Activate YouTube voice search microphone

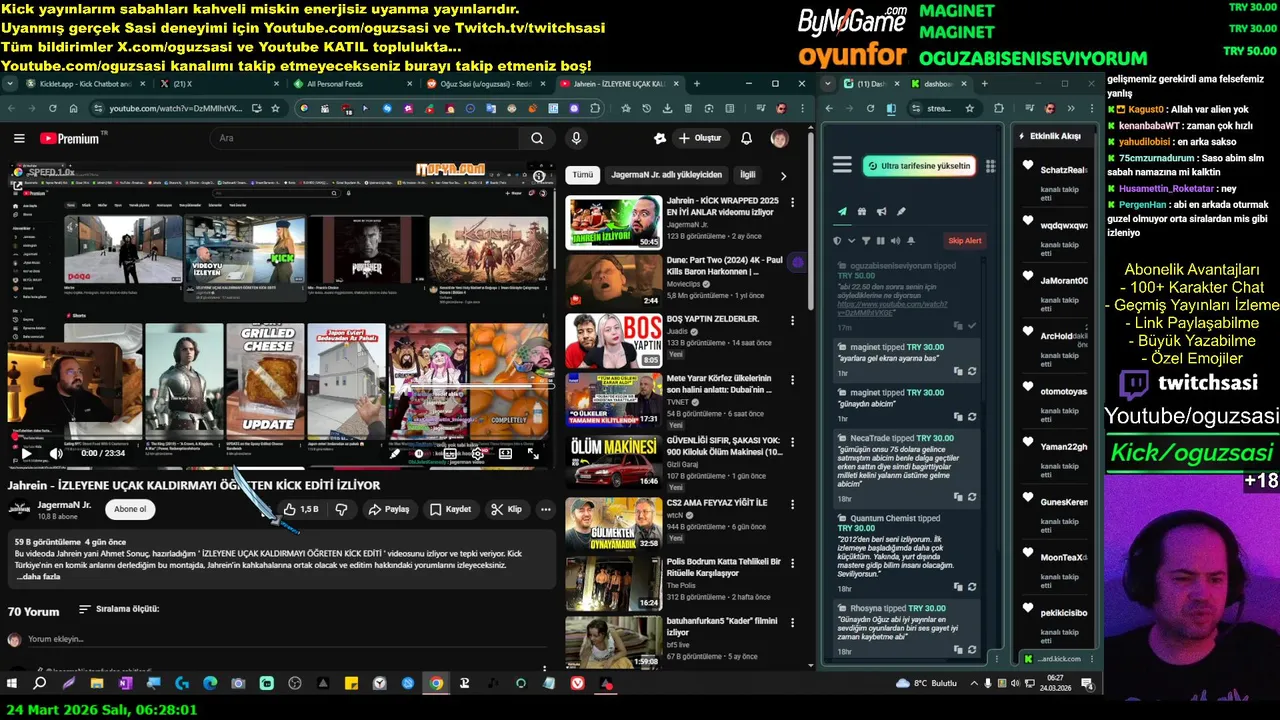[576, 138]
